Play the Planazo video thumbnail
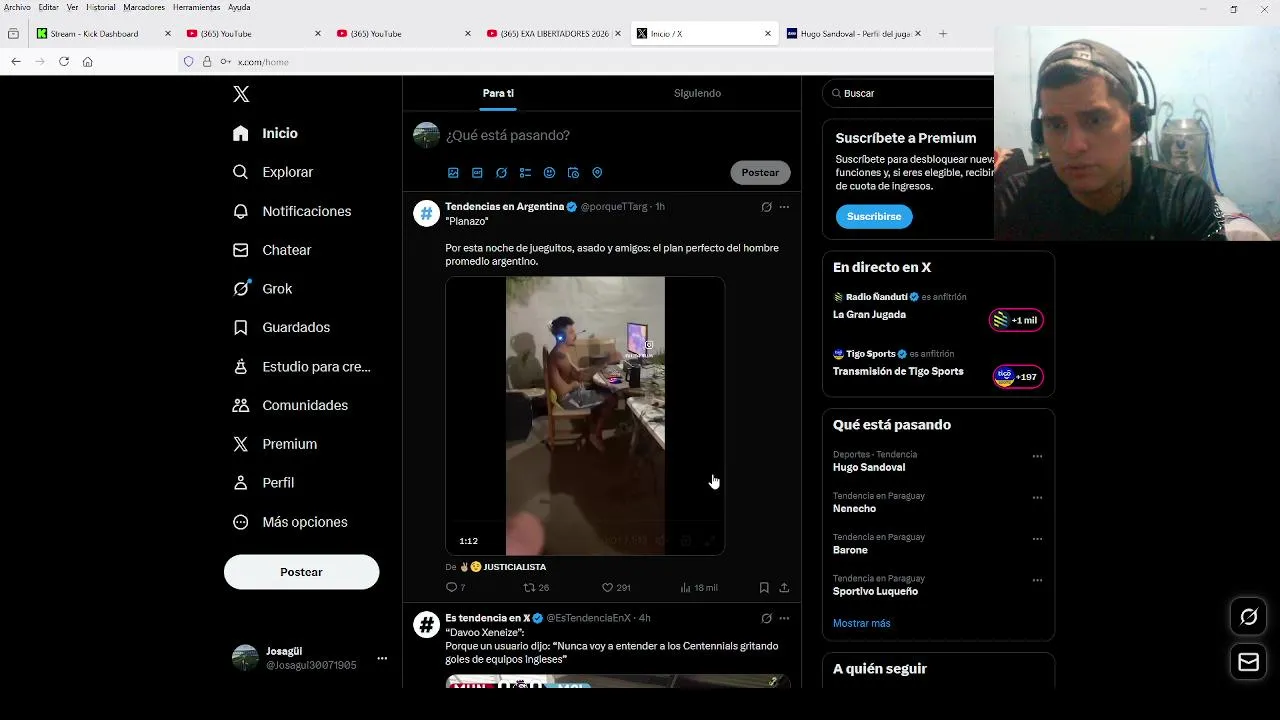The width and height of the screenshot is (1280, 720). (585, 416)
